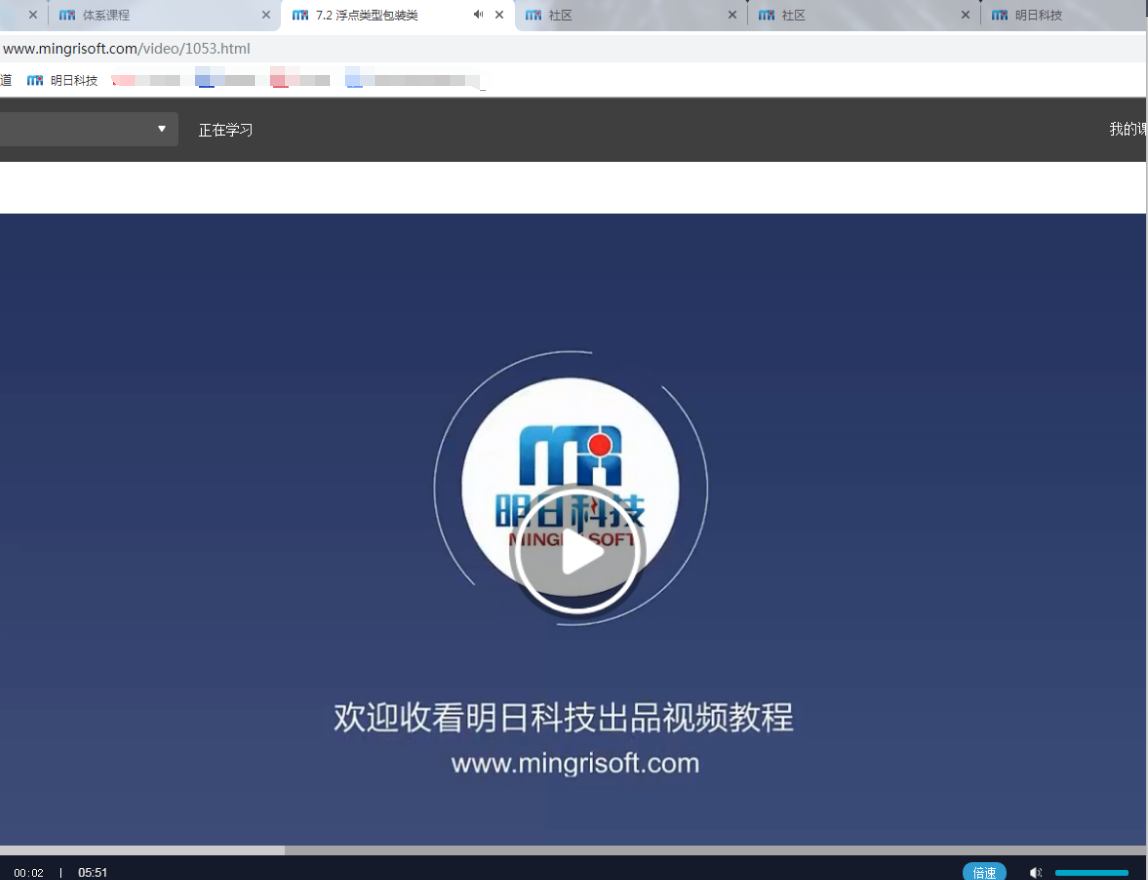Click the first 社区 tab favicon
This screenshot has width=1148, height=880.
tap(534, 15)
